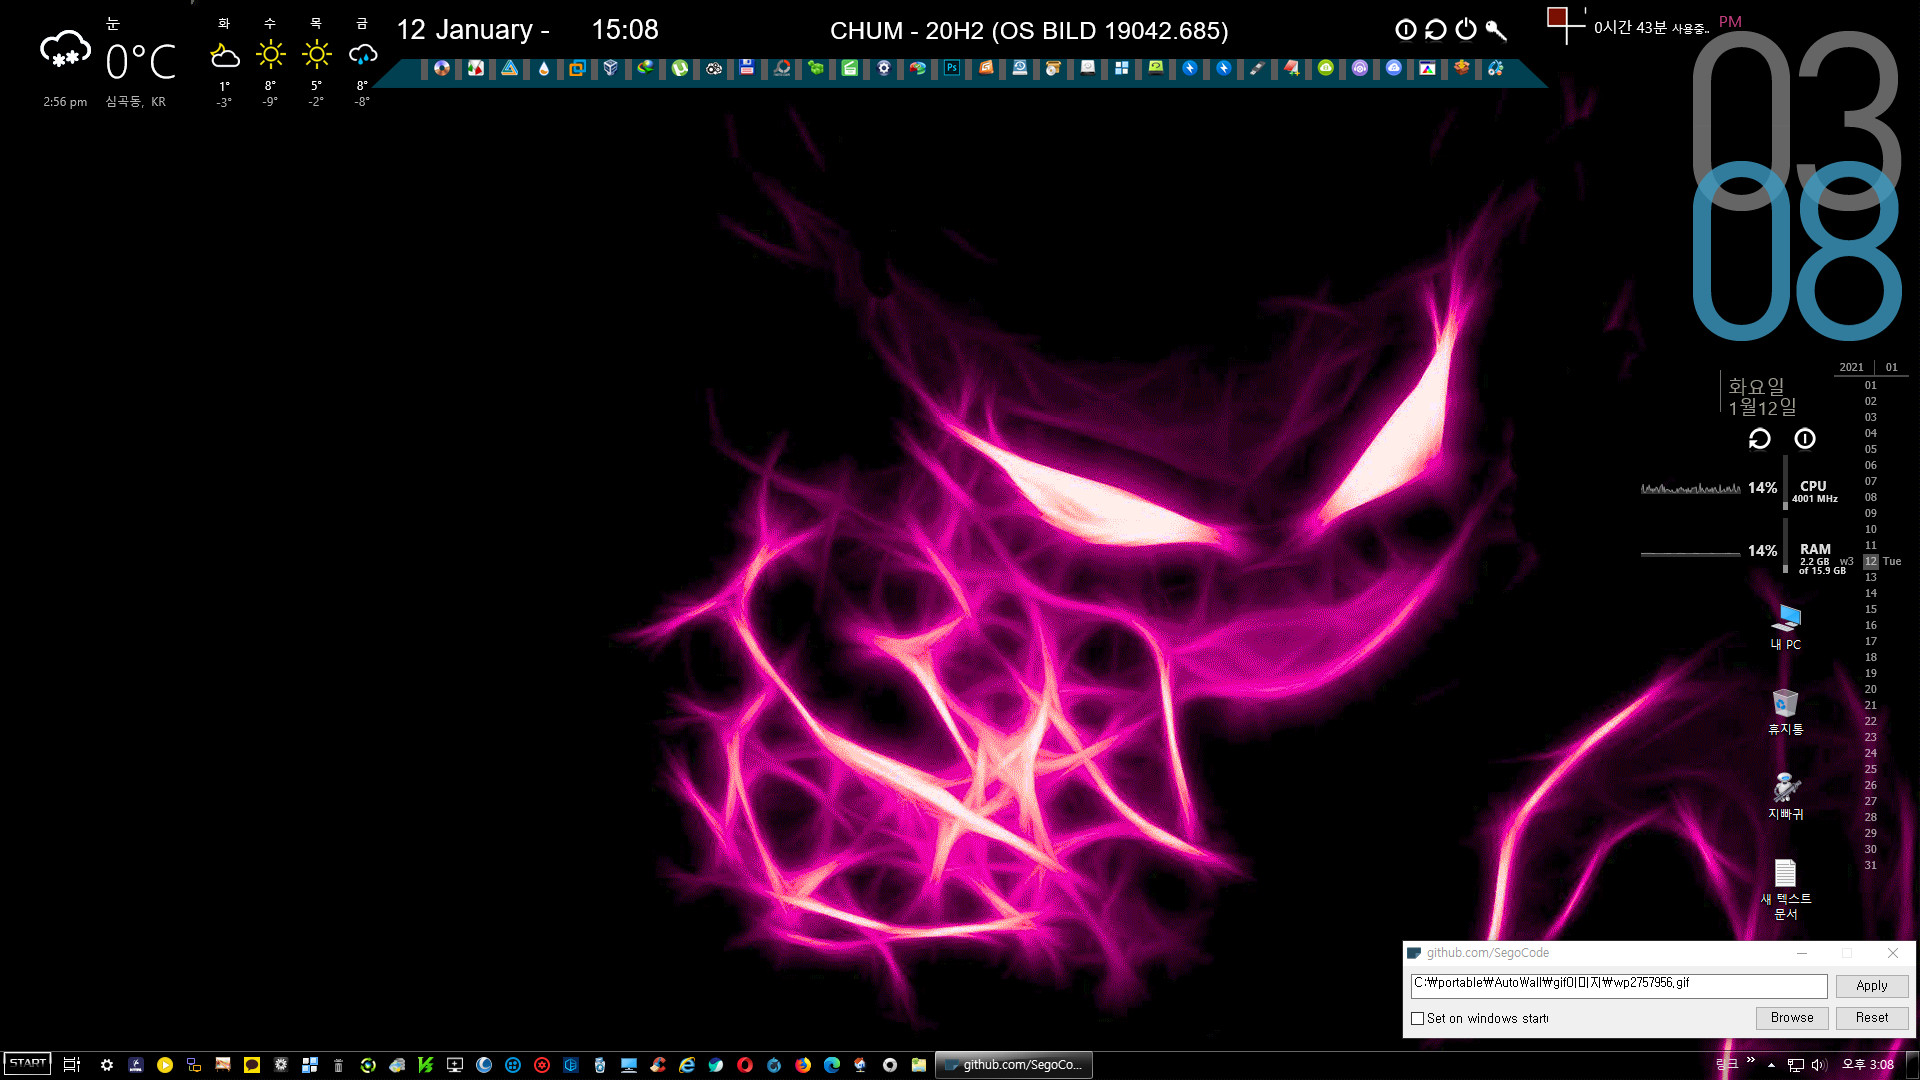Click the restart icon in top bar
Image resolution: width=1920 pixels, height=1080 pixels.
pyautogui.click(x=1436, y=30)
